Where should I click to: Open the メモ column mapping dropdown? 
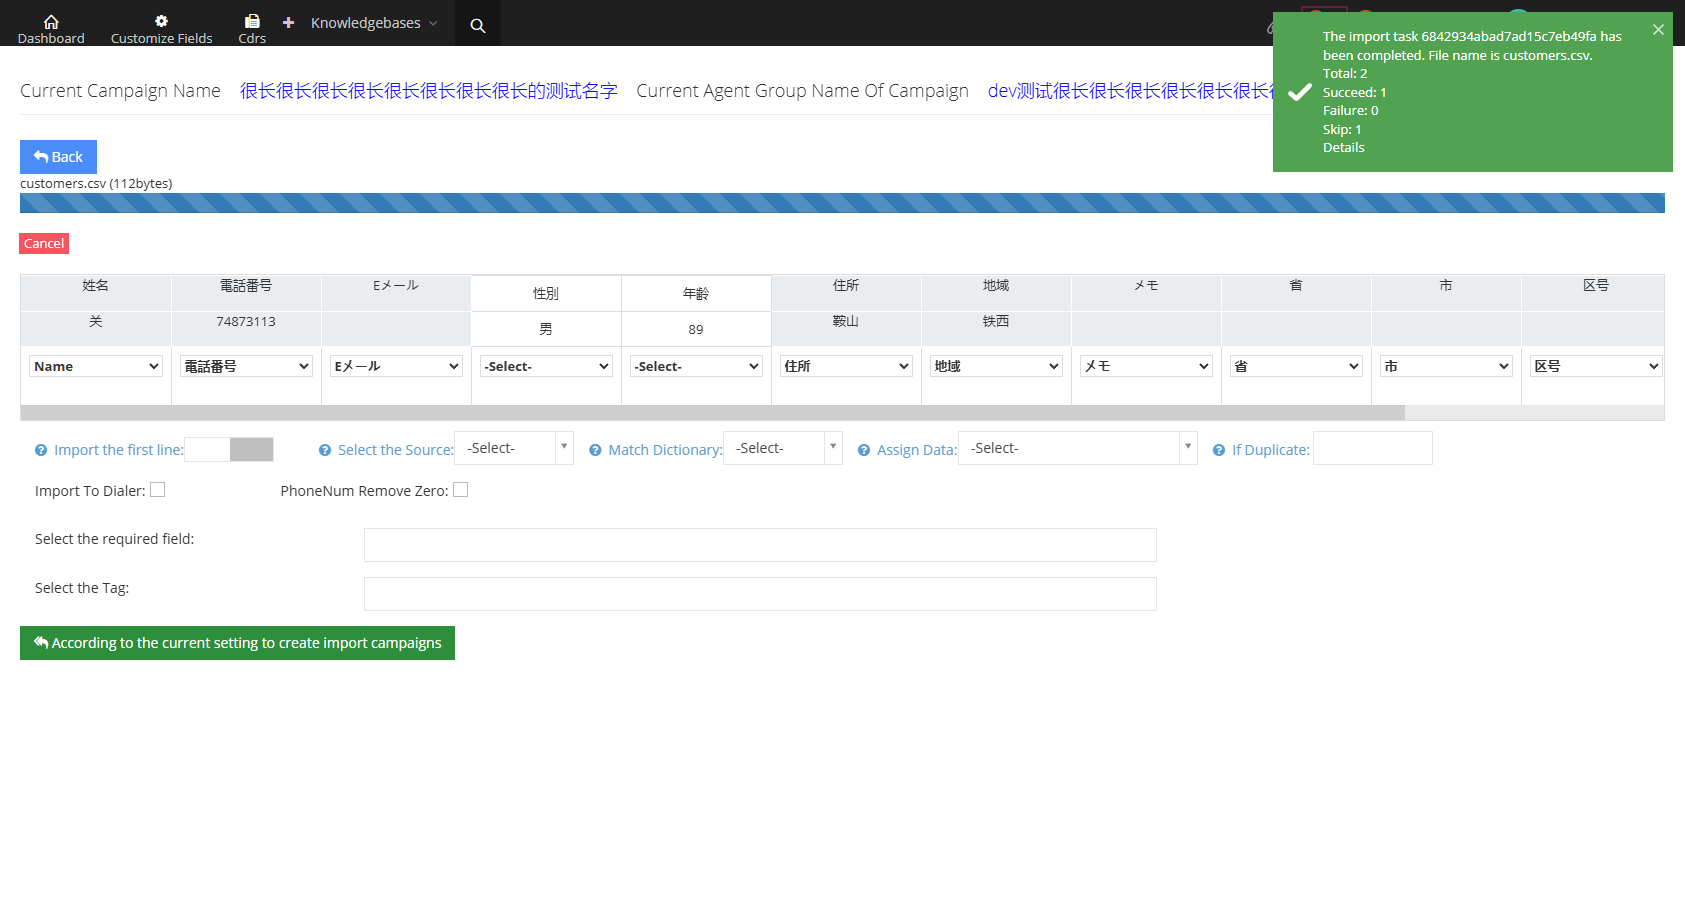(1146, 366)
